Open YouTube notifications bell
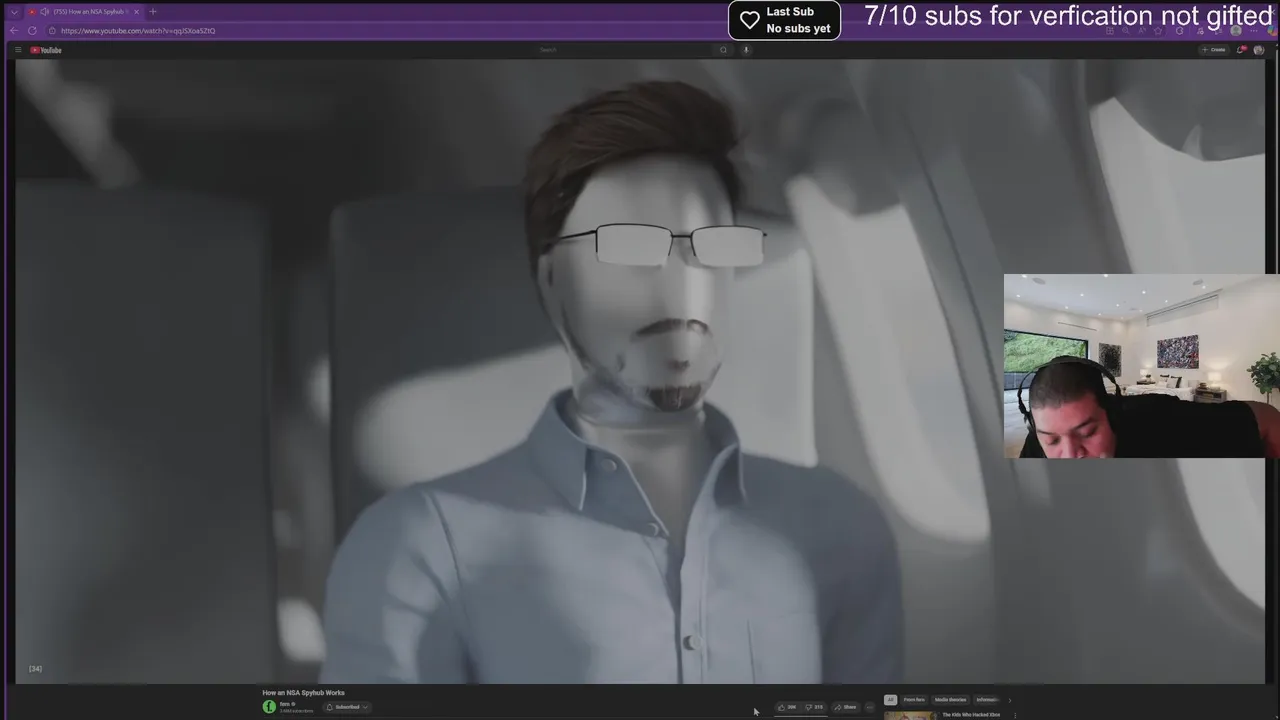 click(1241, 50)
